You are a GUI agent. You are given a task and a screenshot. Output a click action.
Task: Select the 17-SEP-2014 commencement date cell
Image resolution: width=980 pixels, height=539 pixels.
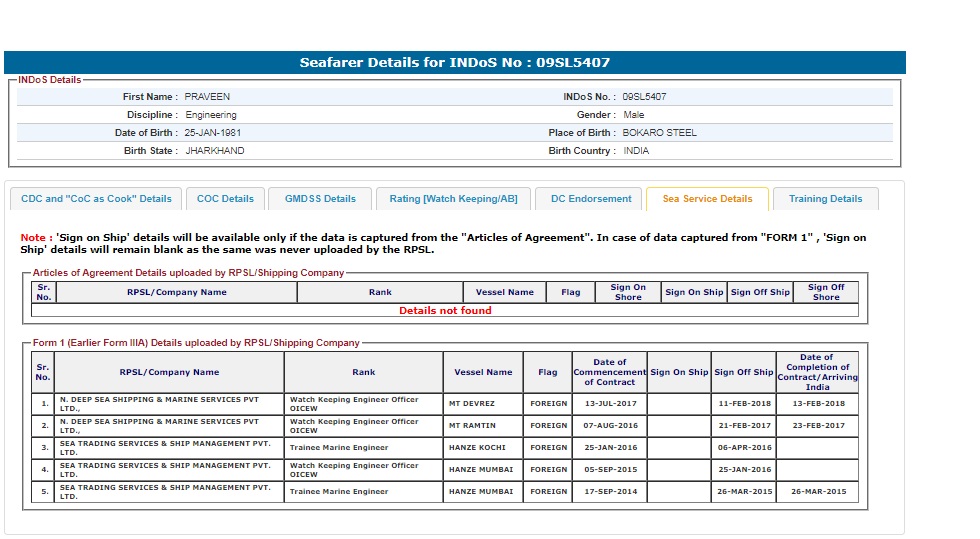pyautogui.click(x=609, y=492)
